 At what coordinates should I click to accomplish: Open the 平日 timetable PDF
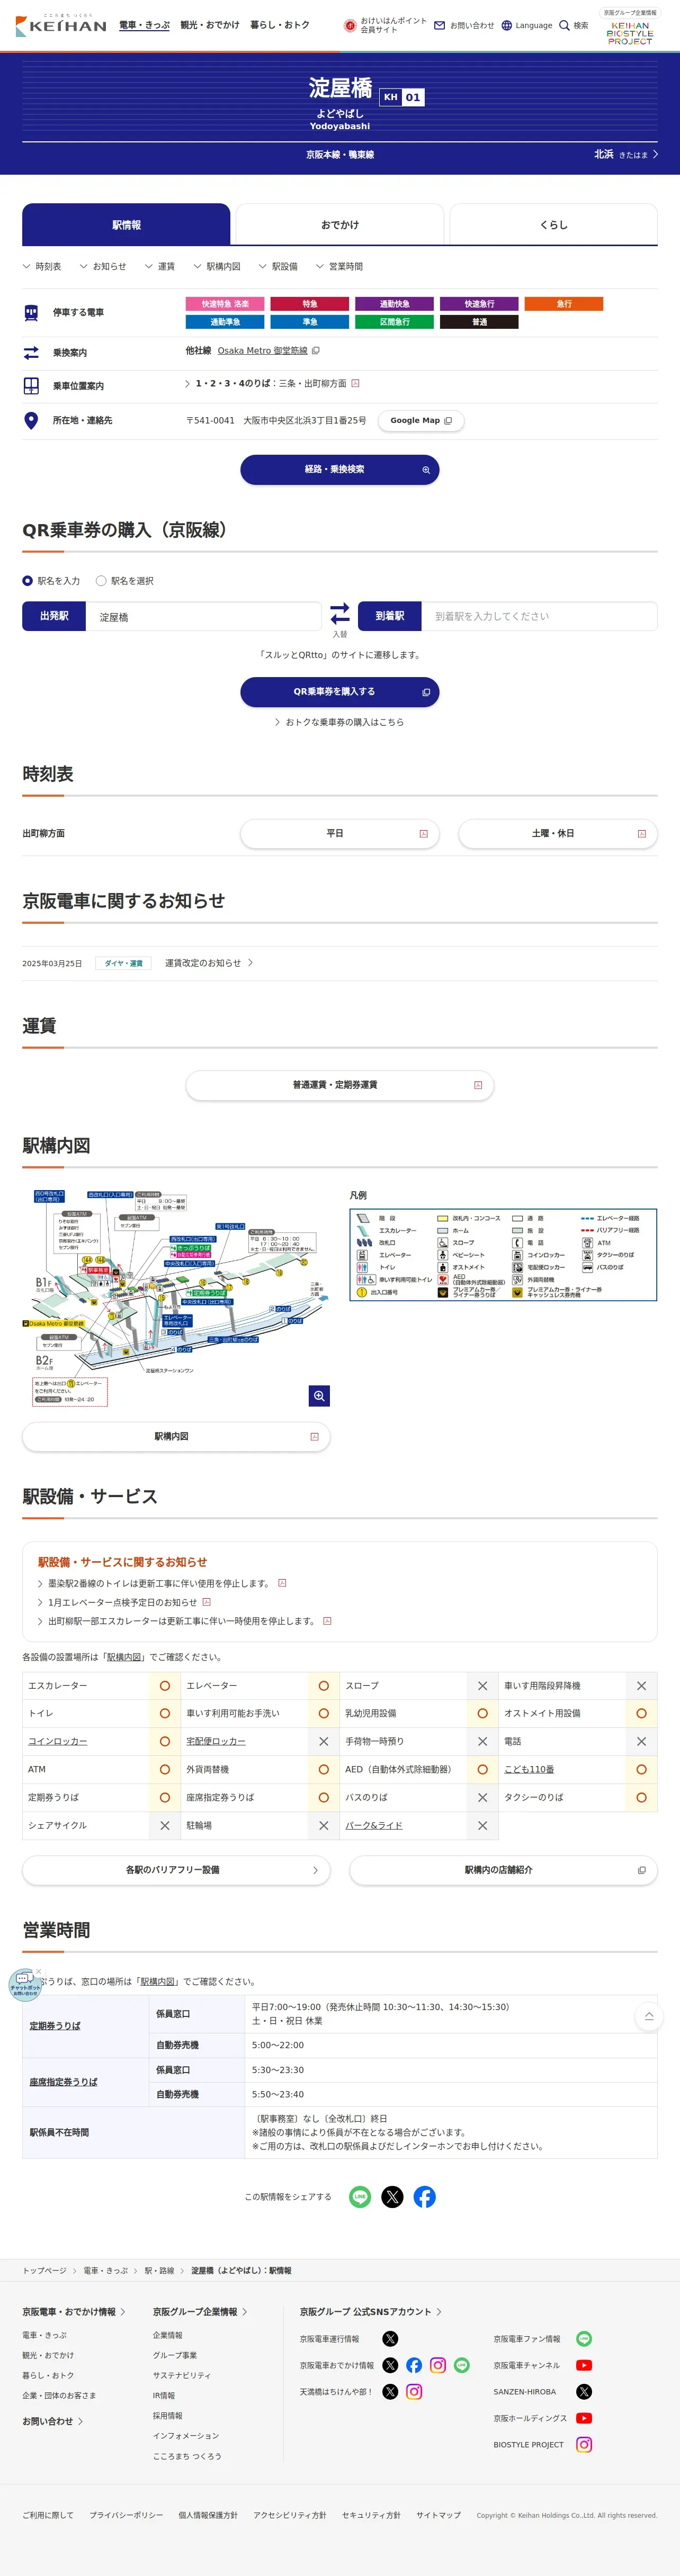340,833
